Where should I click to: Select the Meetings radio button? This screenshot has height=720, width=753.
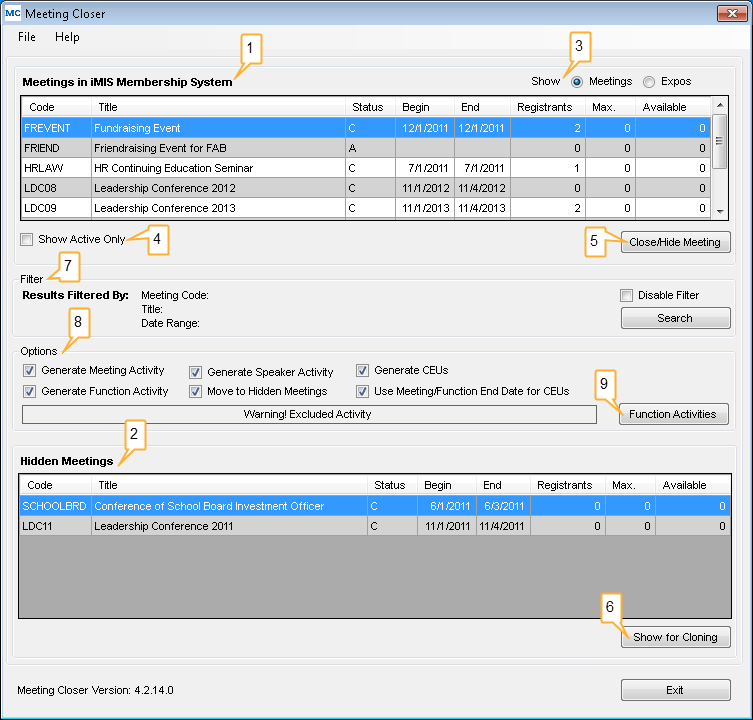coord(577,81)
